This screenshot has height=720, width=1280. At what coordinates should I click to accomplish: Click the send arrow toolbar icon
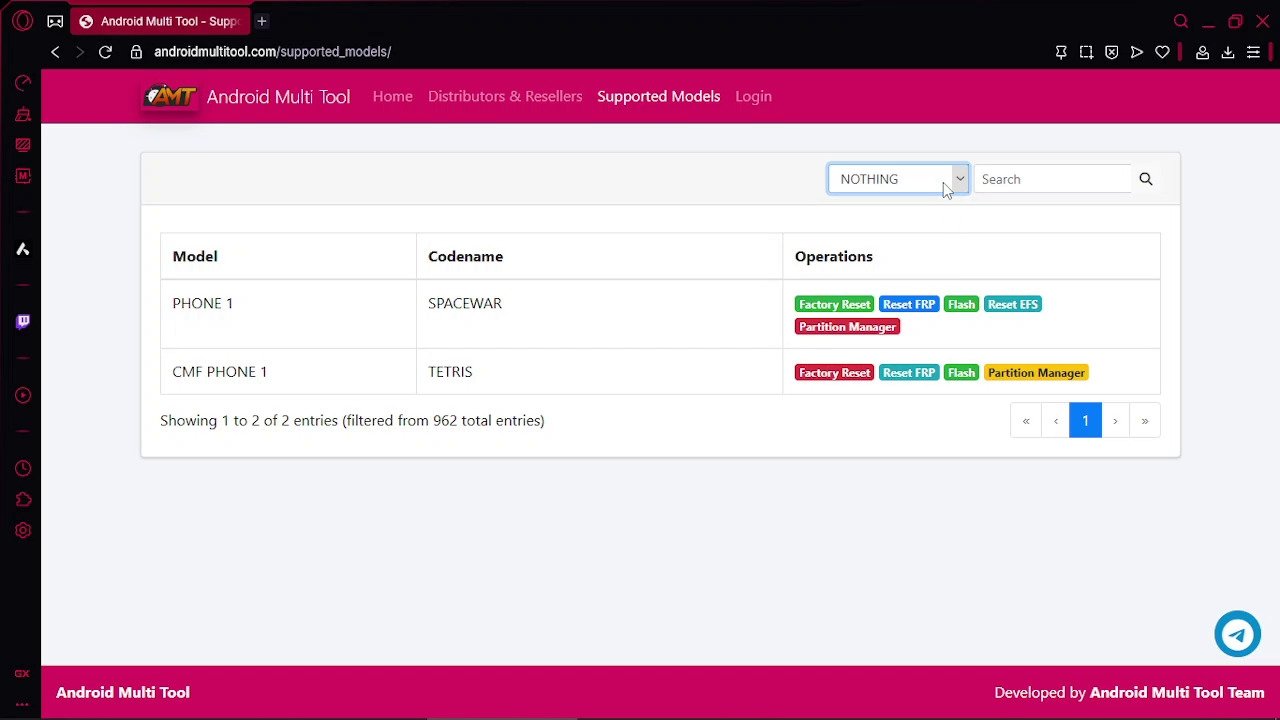click(1137, 52)
